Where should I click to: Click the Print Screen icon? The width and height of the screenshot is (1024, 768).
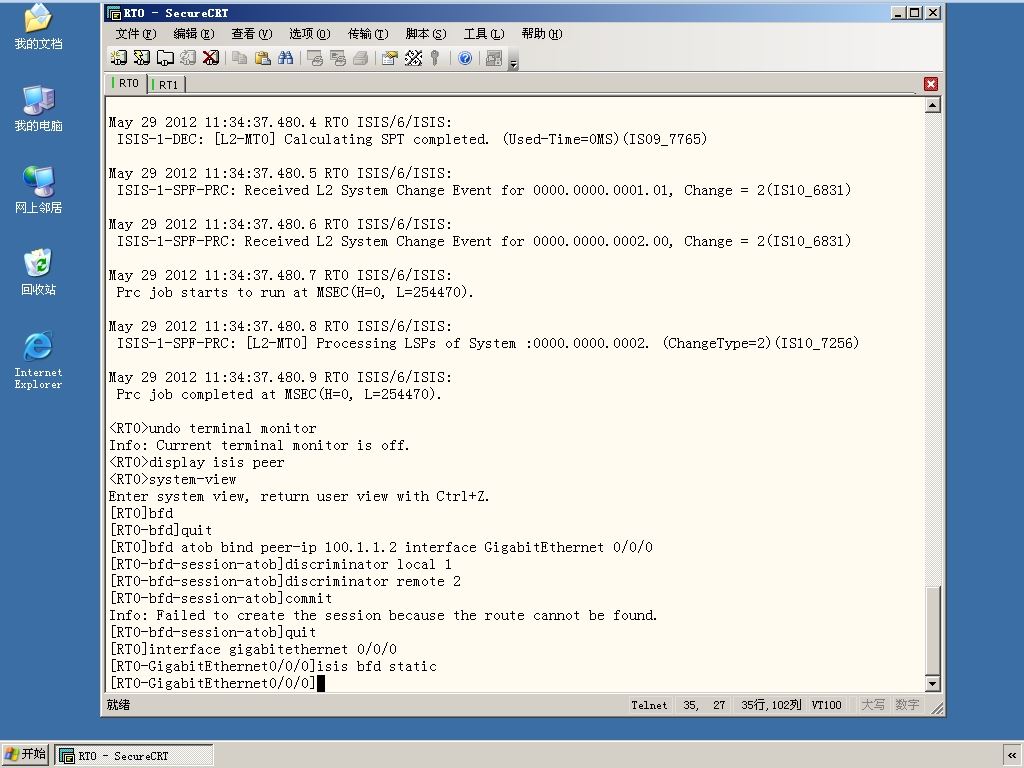(x=315, y=58)
